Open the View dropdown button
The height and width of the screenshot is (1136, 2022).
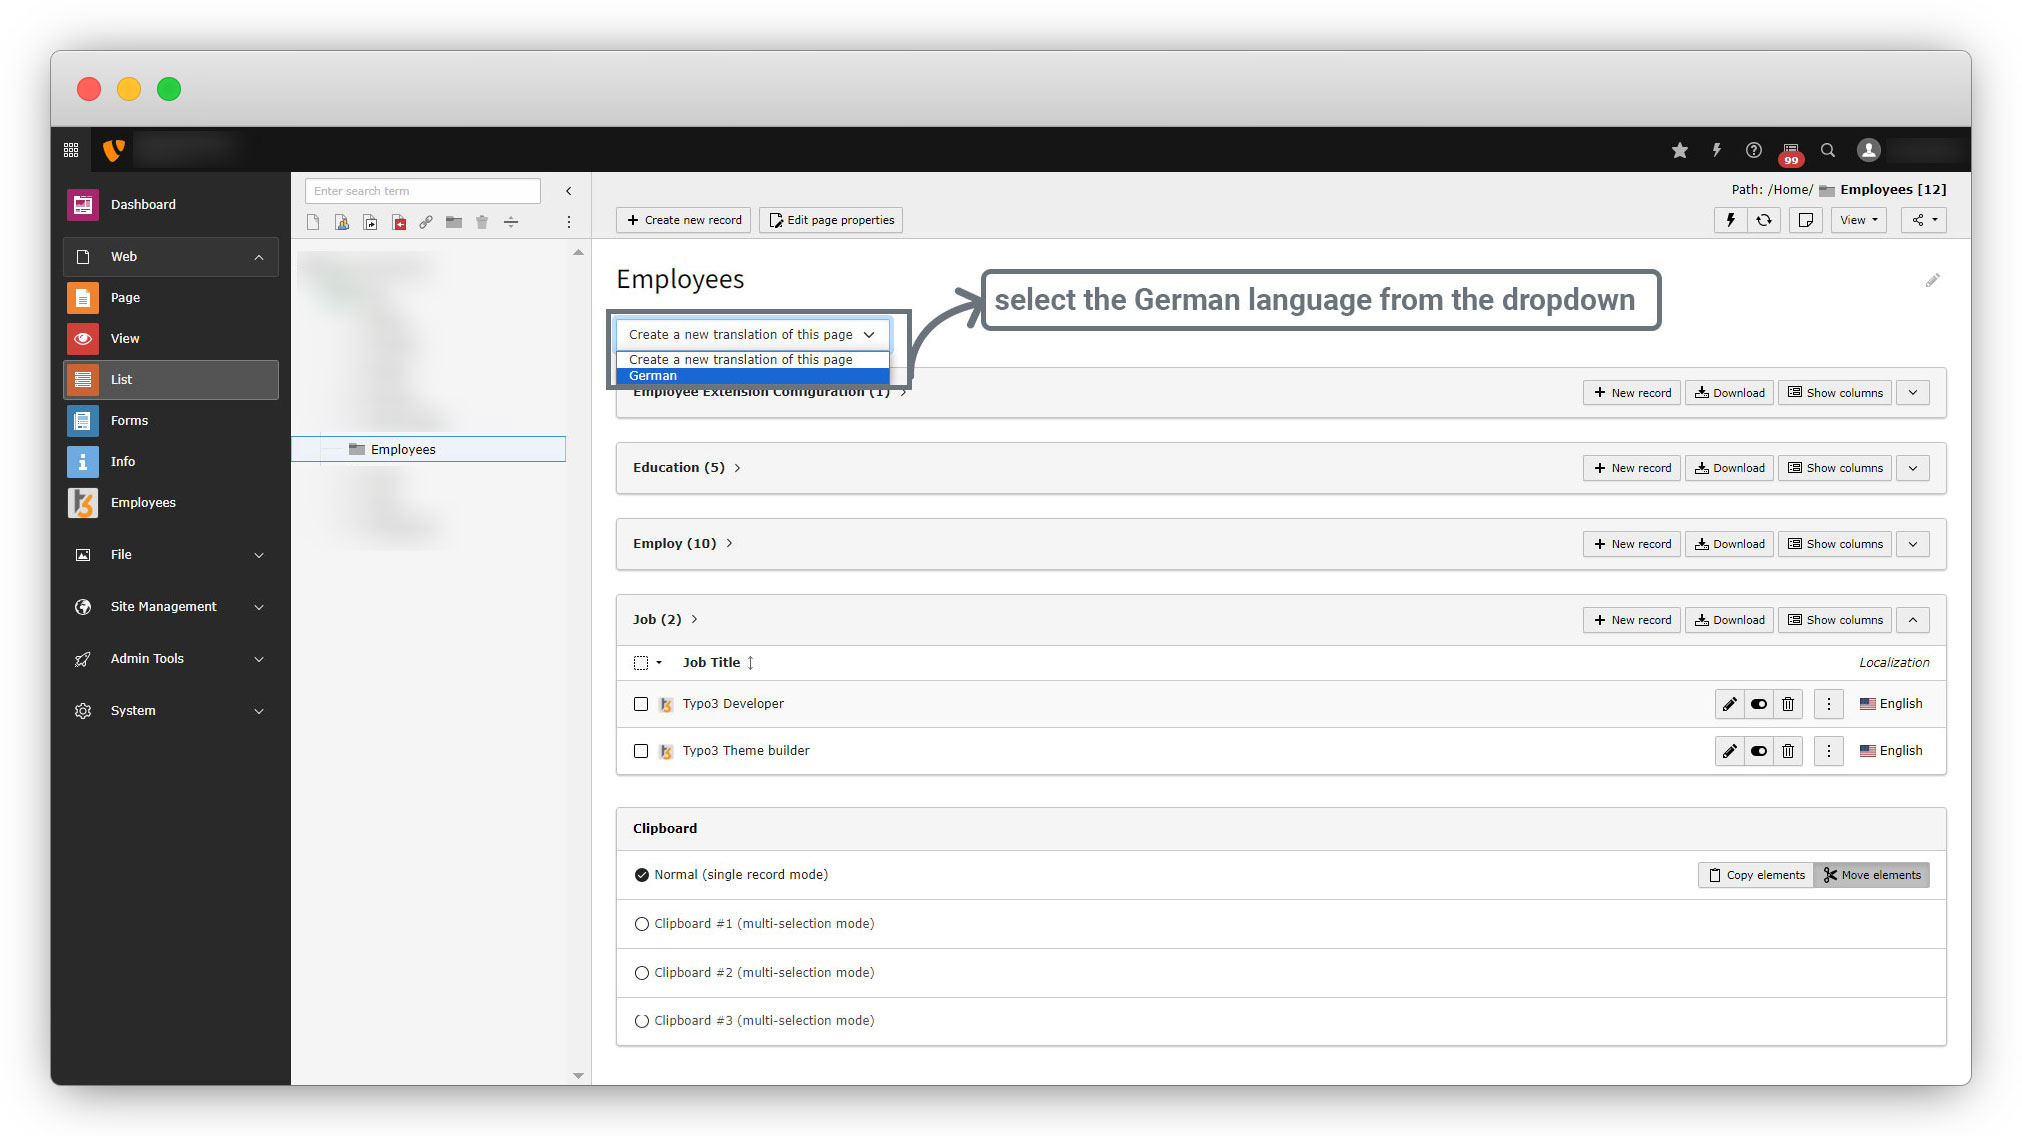1858,220
